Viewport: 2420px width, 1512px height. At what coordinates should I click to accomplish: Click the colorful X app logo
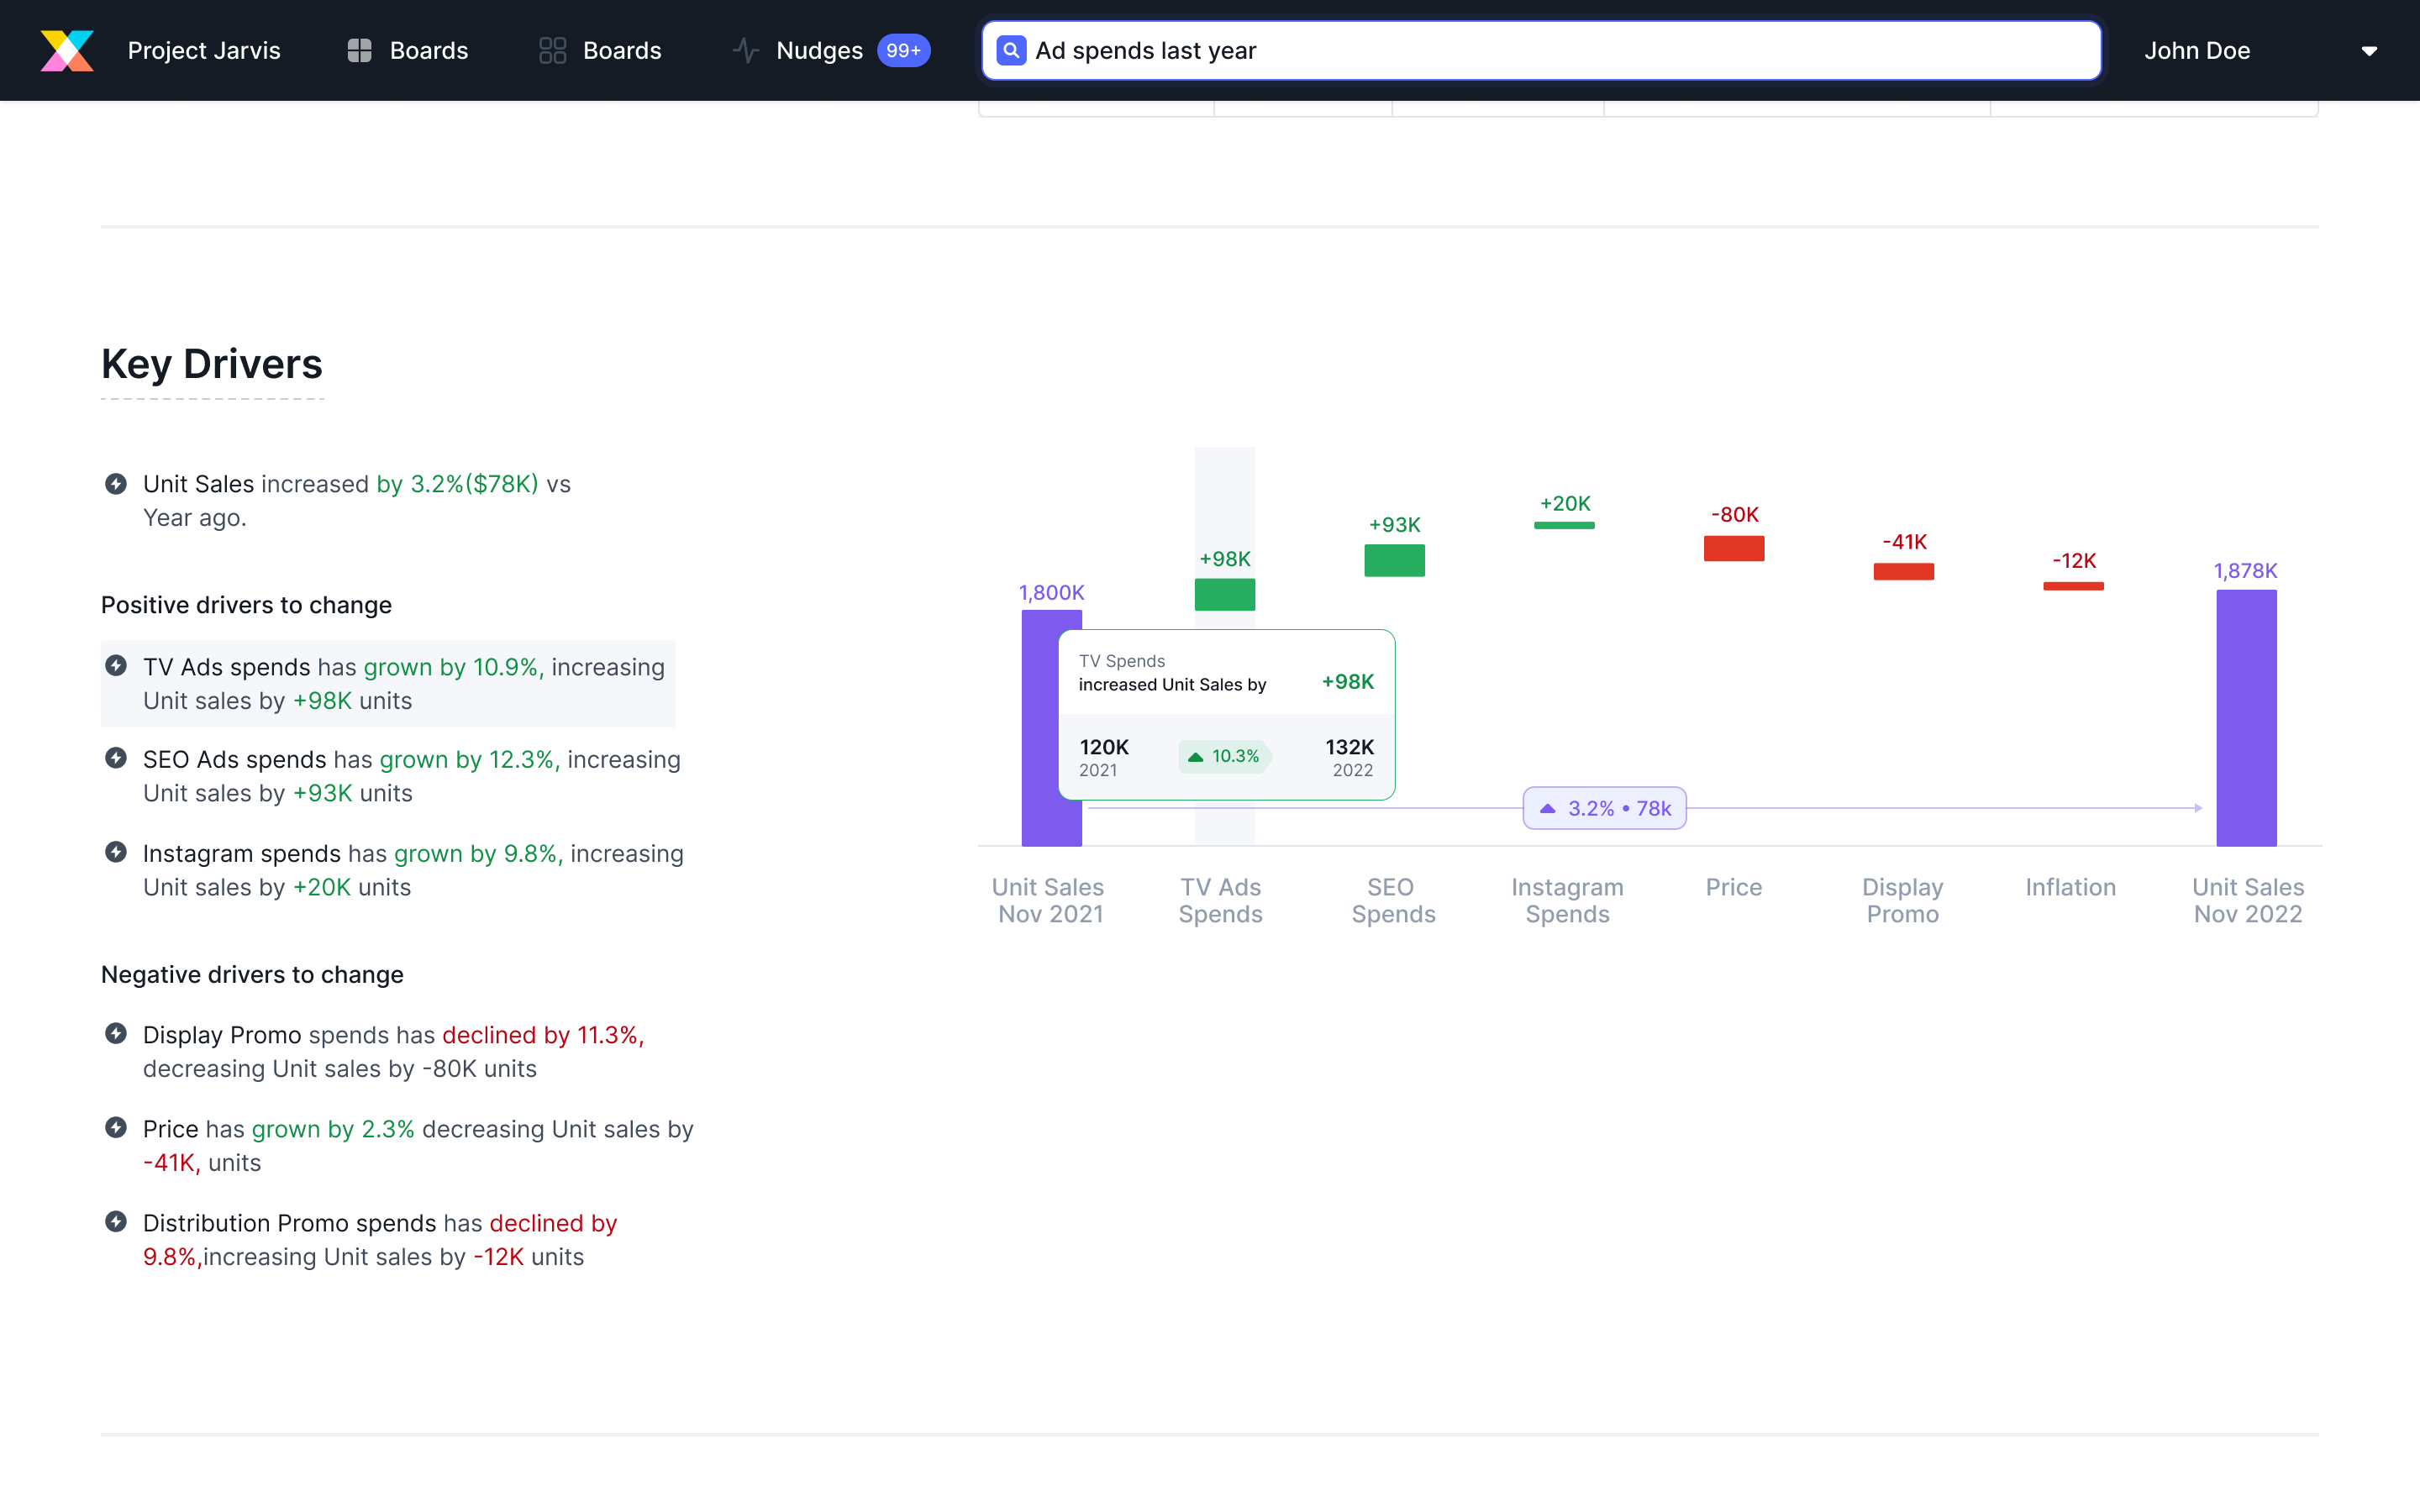point(67,50)
